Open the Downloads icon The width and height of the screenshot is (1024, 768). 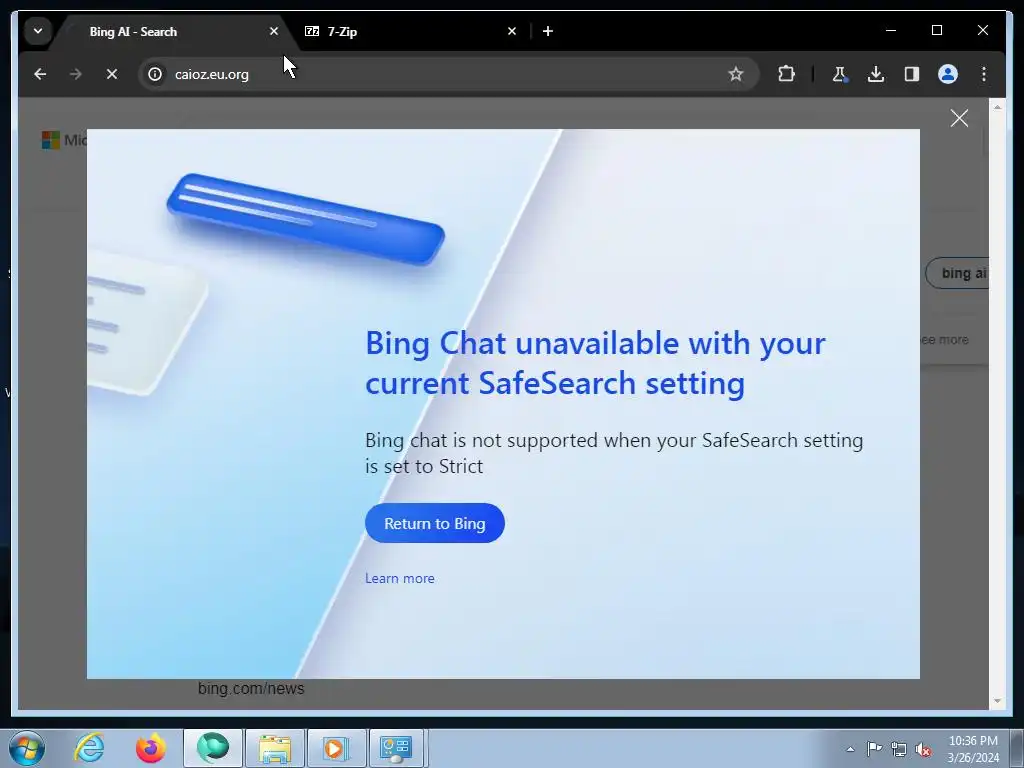876,74
